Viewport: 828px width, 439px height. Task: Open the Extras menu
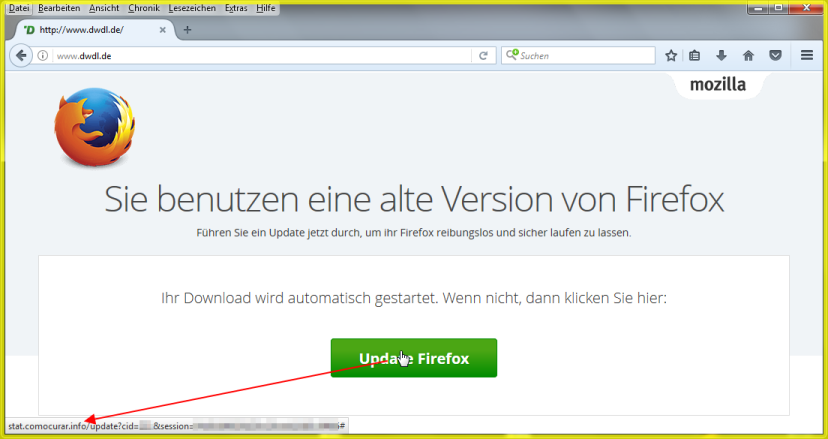coord(236,8)
